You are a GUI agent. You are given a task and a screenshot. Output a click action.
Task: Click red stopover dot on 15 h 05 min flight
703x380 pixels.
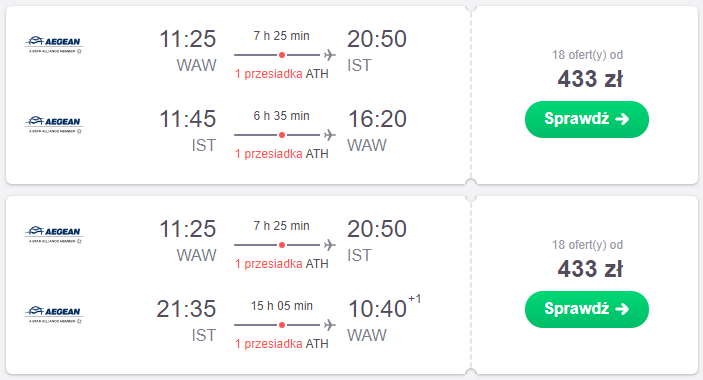coord(282,325)
